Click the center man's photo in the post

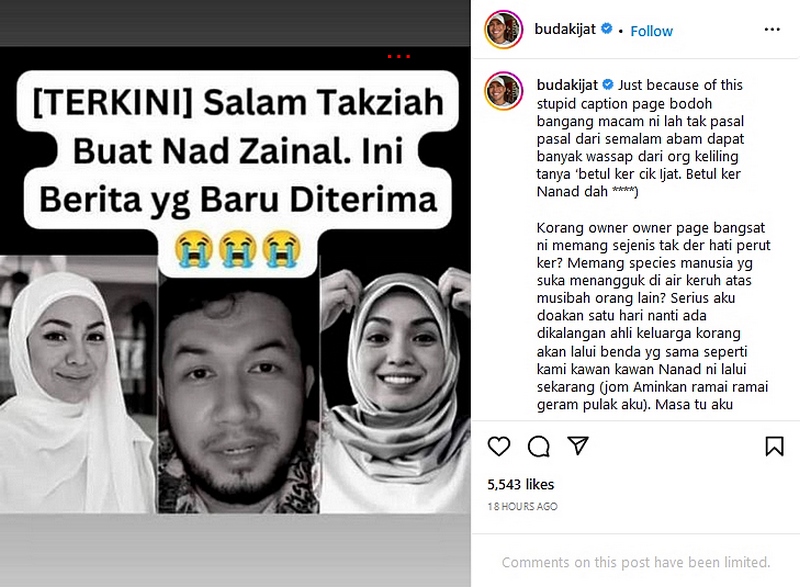click(x=238, y=395)
